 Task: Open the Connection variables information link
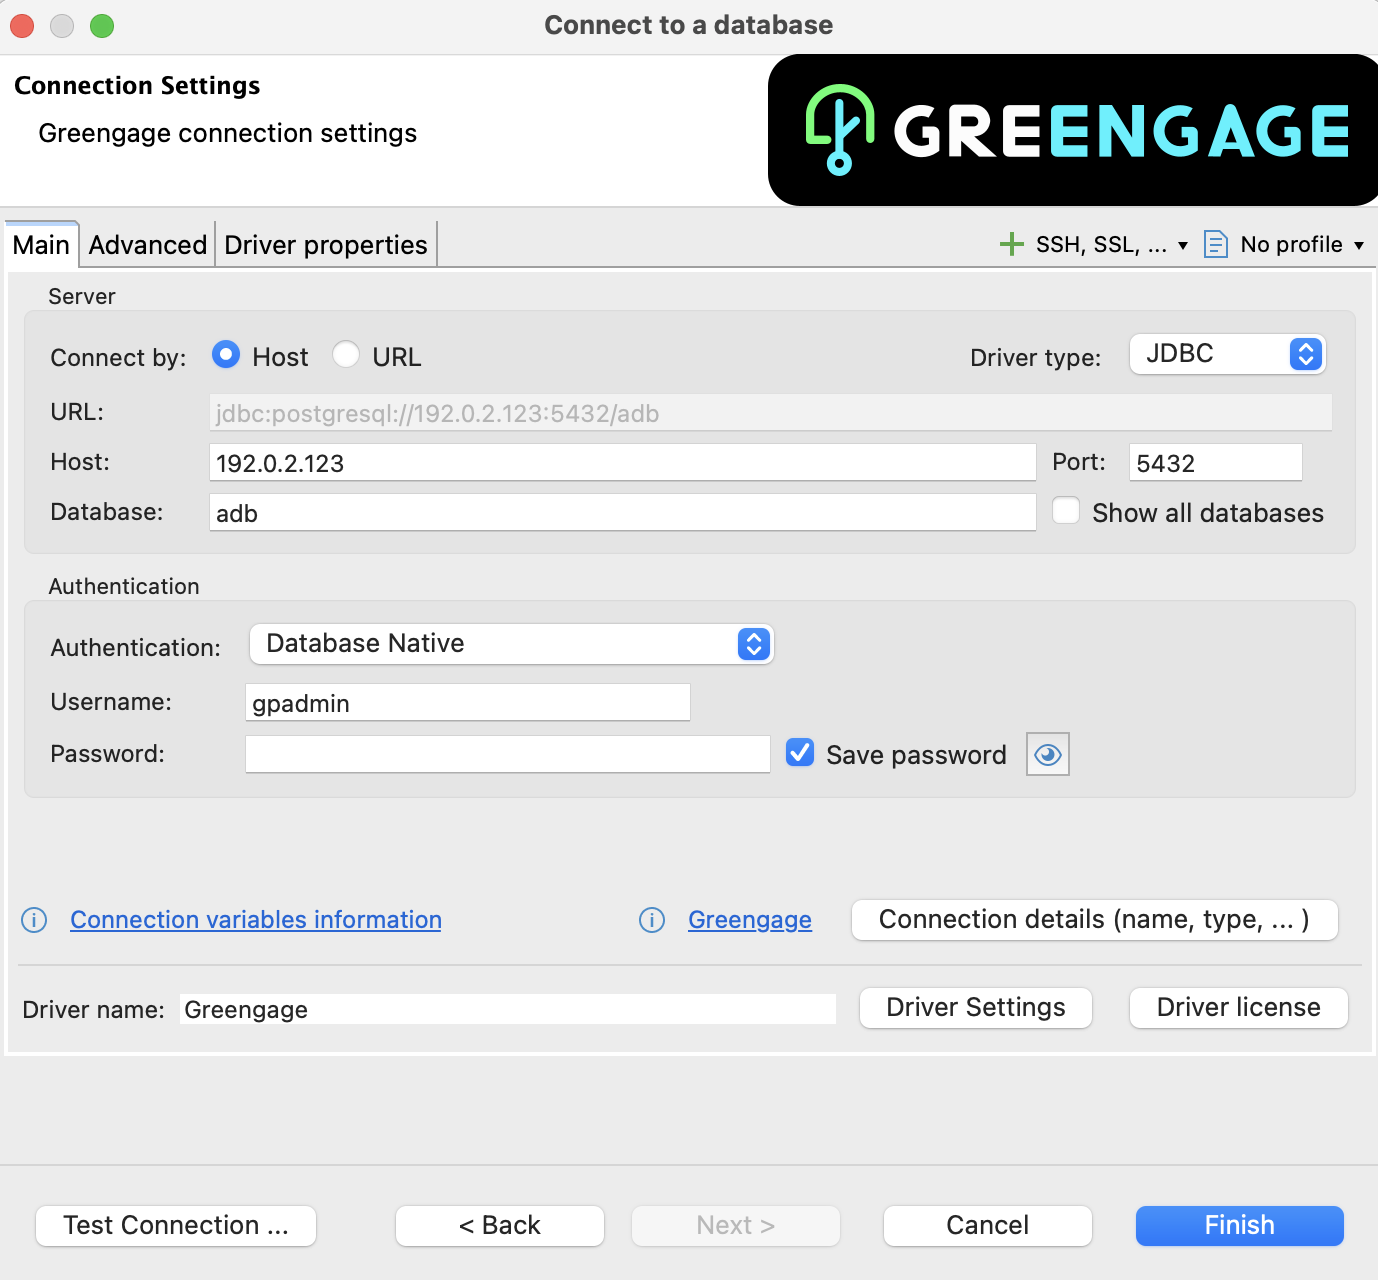(x=256, y=920)
